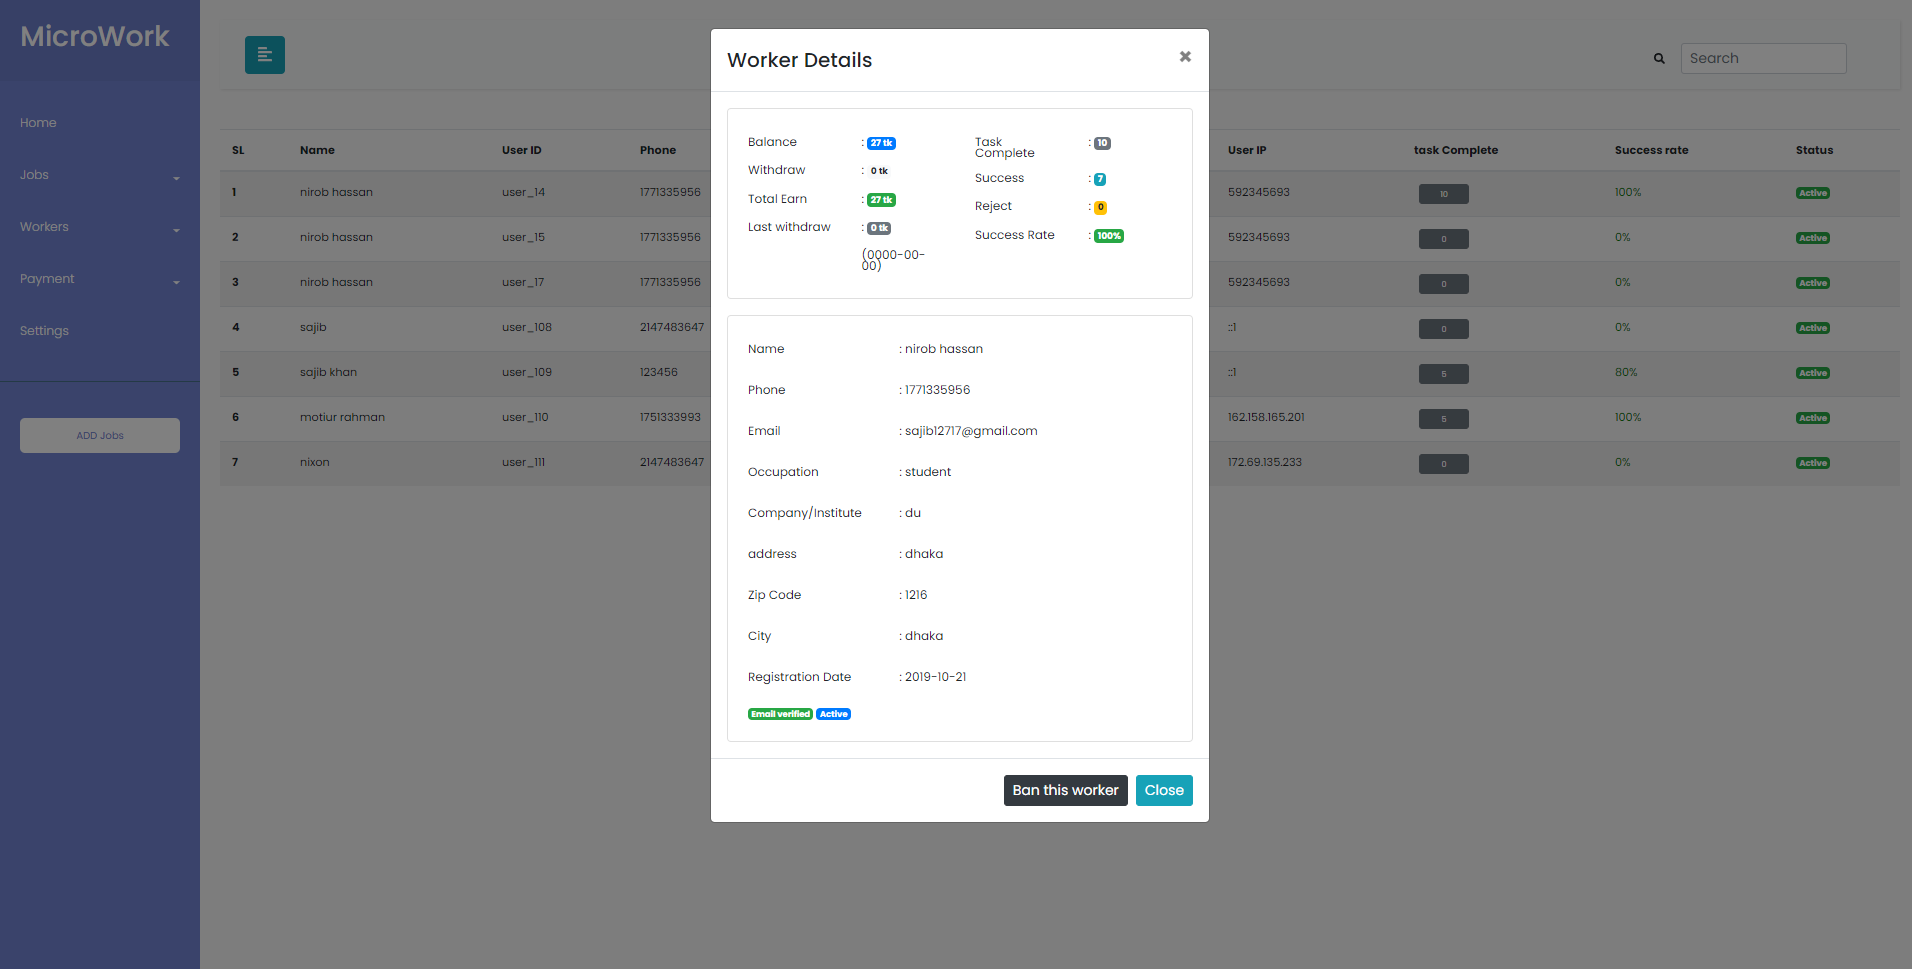The image size is (1912, 969).
Task: Close the Worker Details modal using the X
Action: pyautogui.click(x=1185, y=57)
